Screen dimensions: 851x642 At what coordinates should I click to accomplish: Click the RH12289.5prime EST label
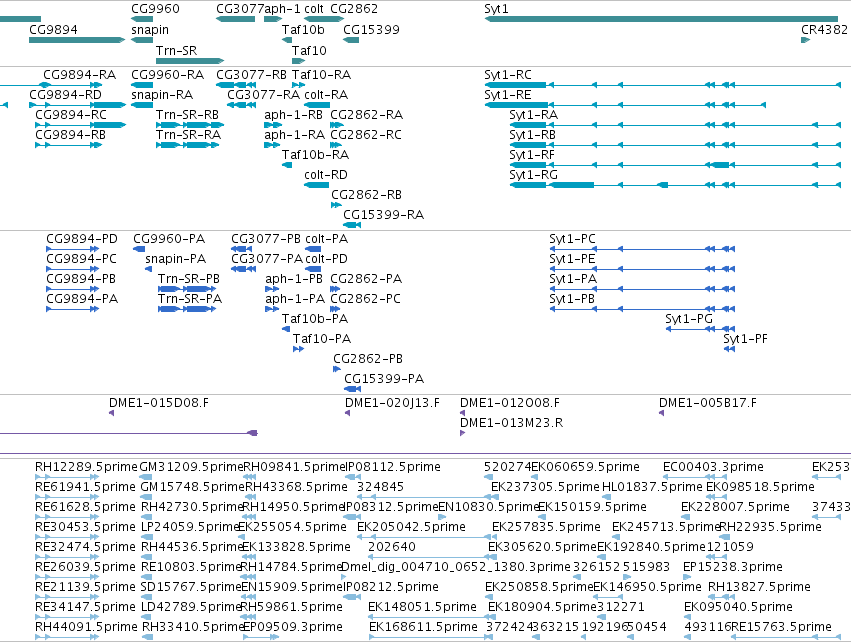86,467
